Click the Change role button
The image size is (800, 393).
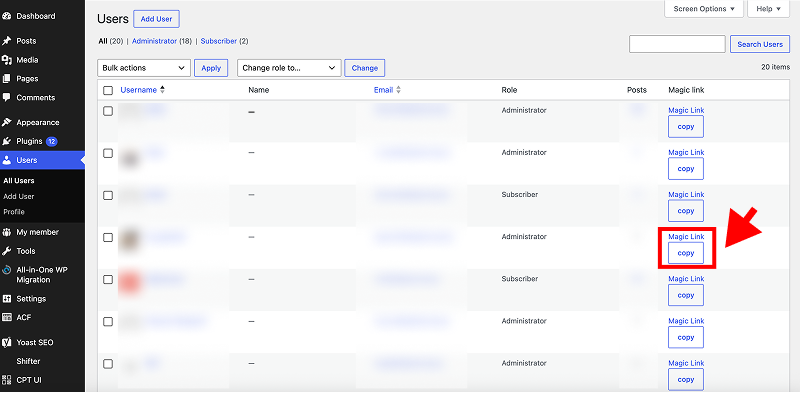point(364,68)
